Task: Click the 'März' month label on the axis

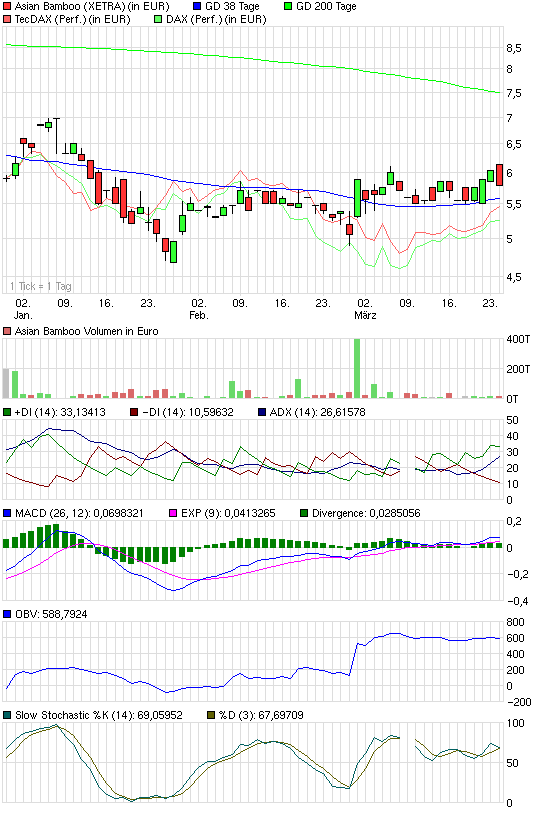Action: (365, 315)
